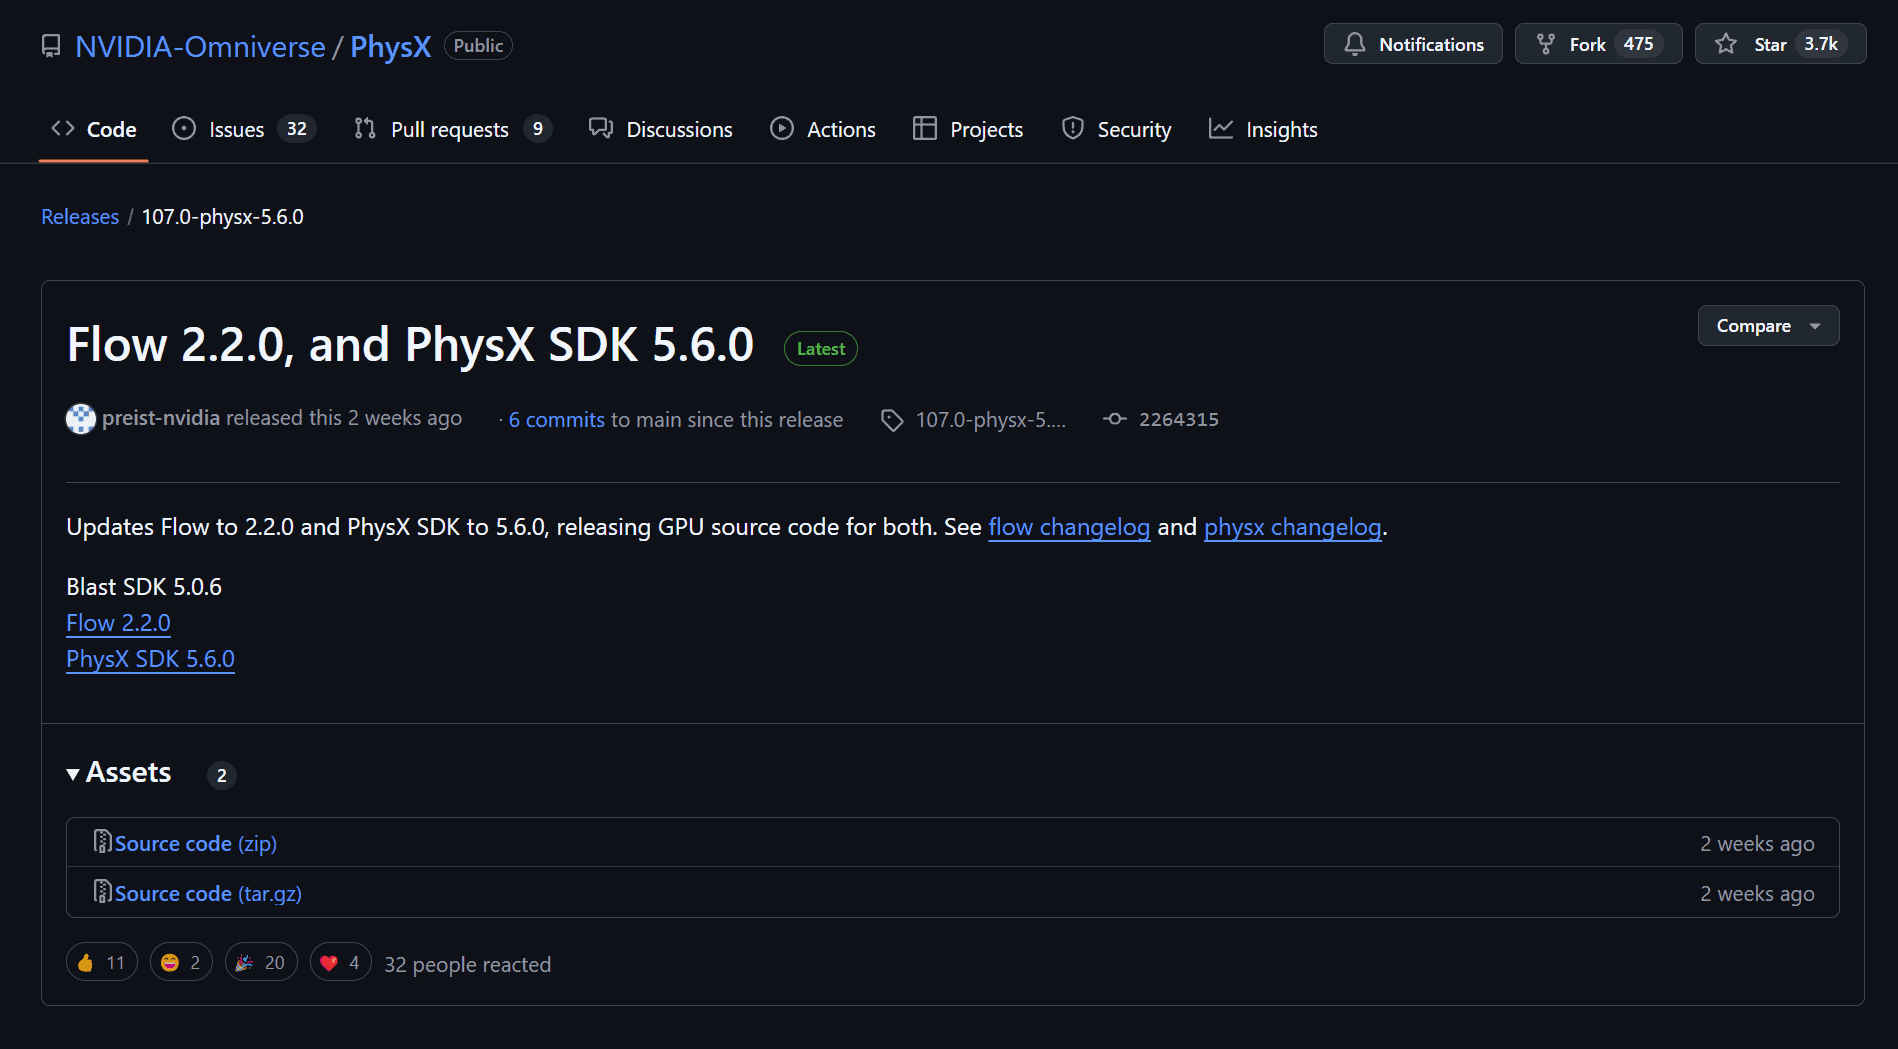Open the PhysX repository link
The height and width of the screenshot is (1049, 1898).
[390, 46]
